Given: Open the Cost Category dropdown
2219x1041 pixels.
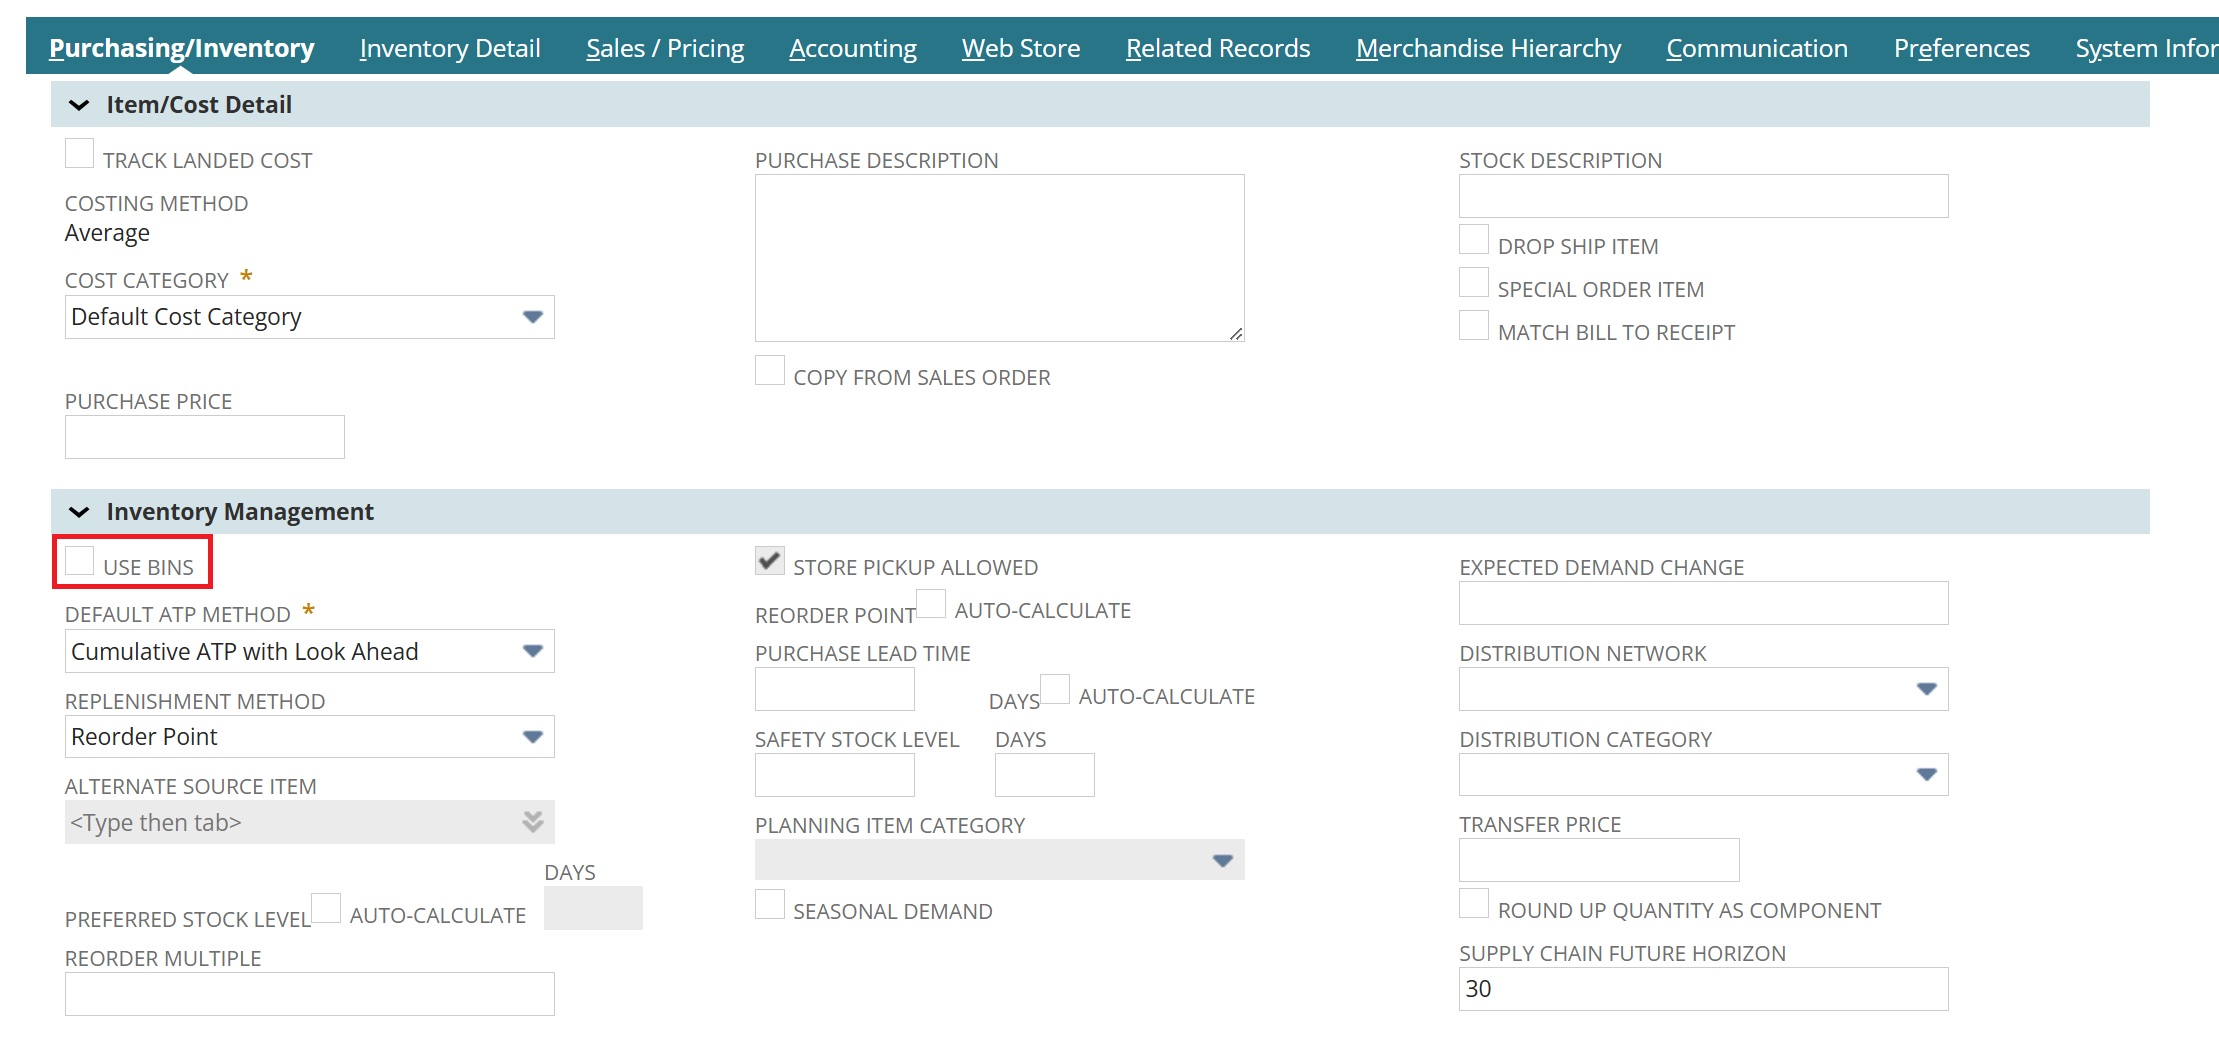Looking at the screenshot, I should (532, 317).
